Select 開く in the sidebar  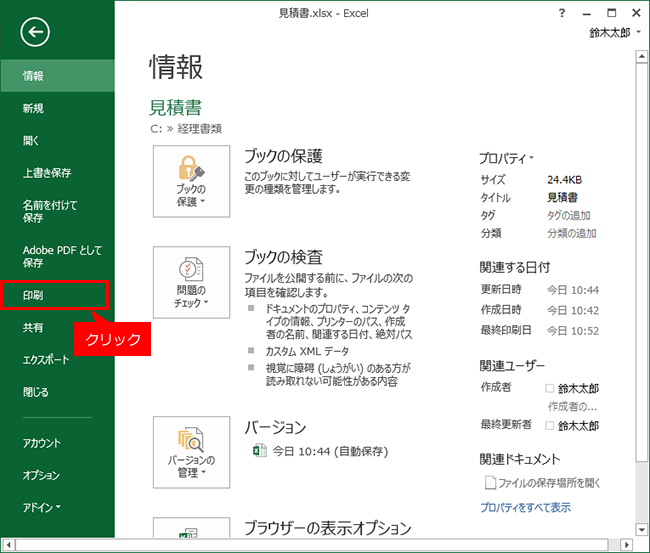[57, 141]
